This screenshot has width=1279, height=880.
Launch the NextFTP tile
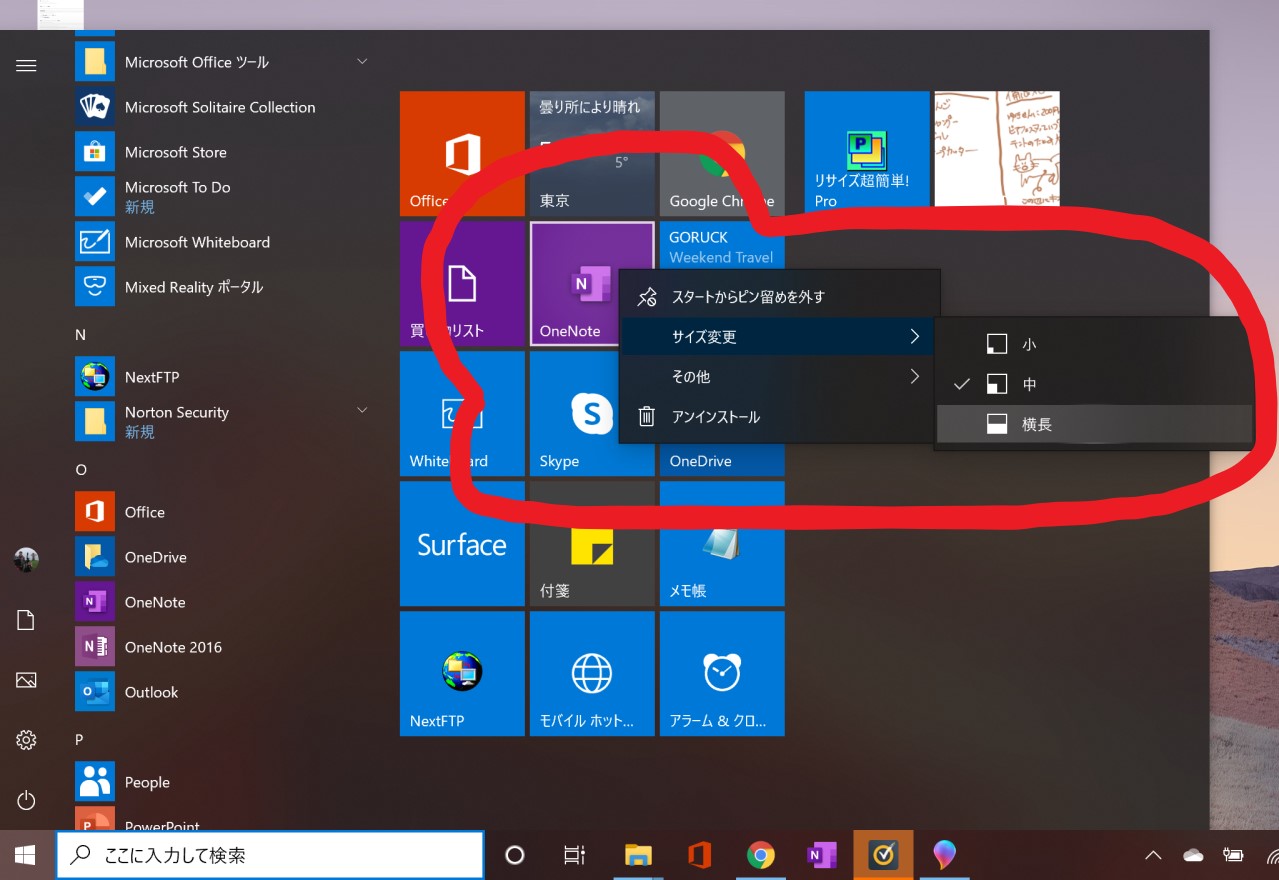coord(462,673)
